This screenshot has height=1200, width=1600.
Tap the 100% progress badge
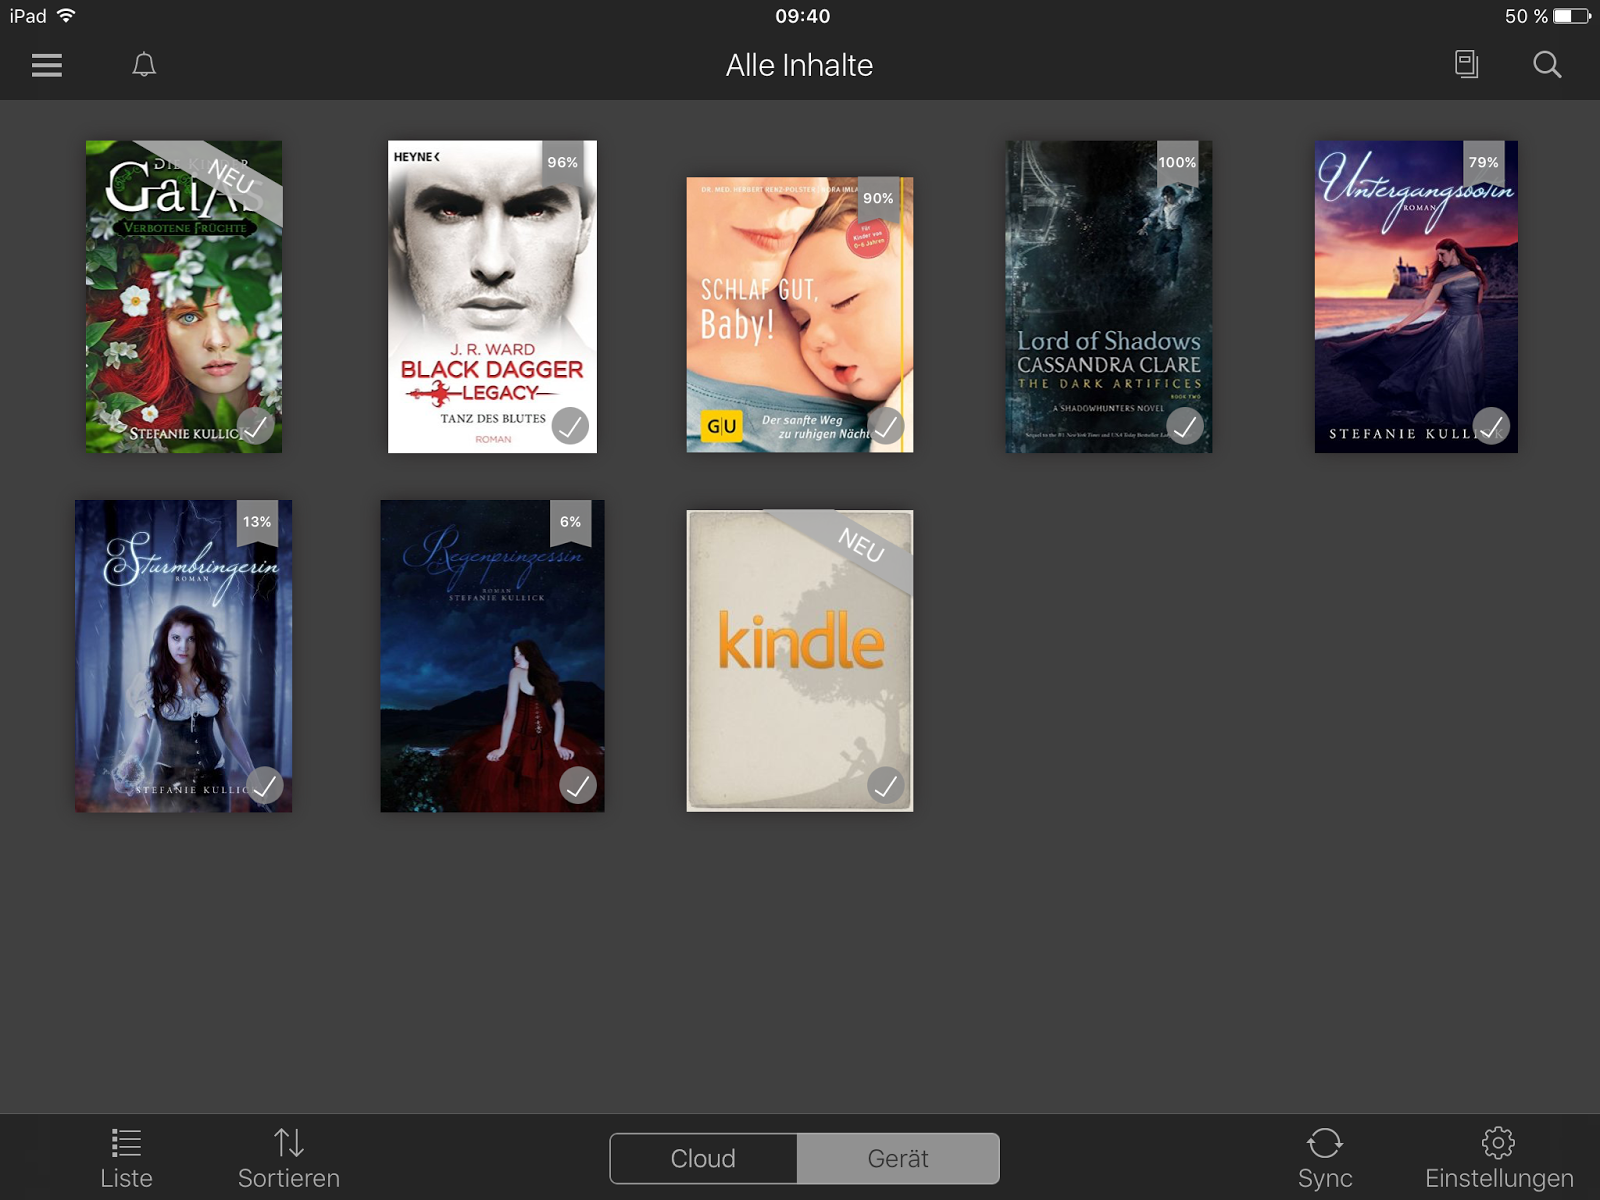click(x=1177, y=162)
